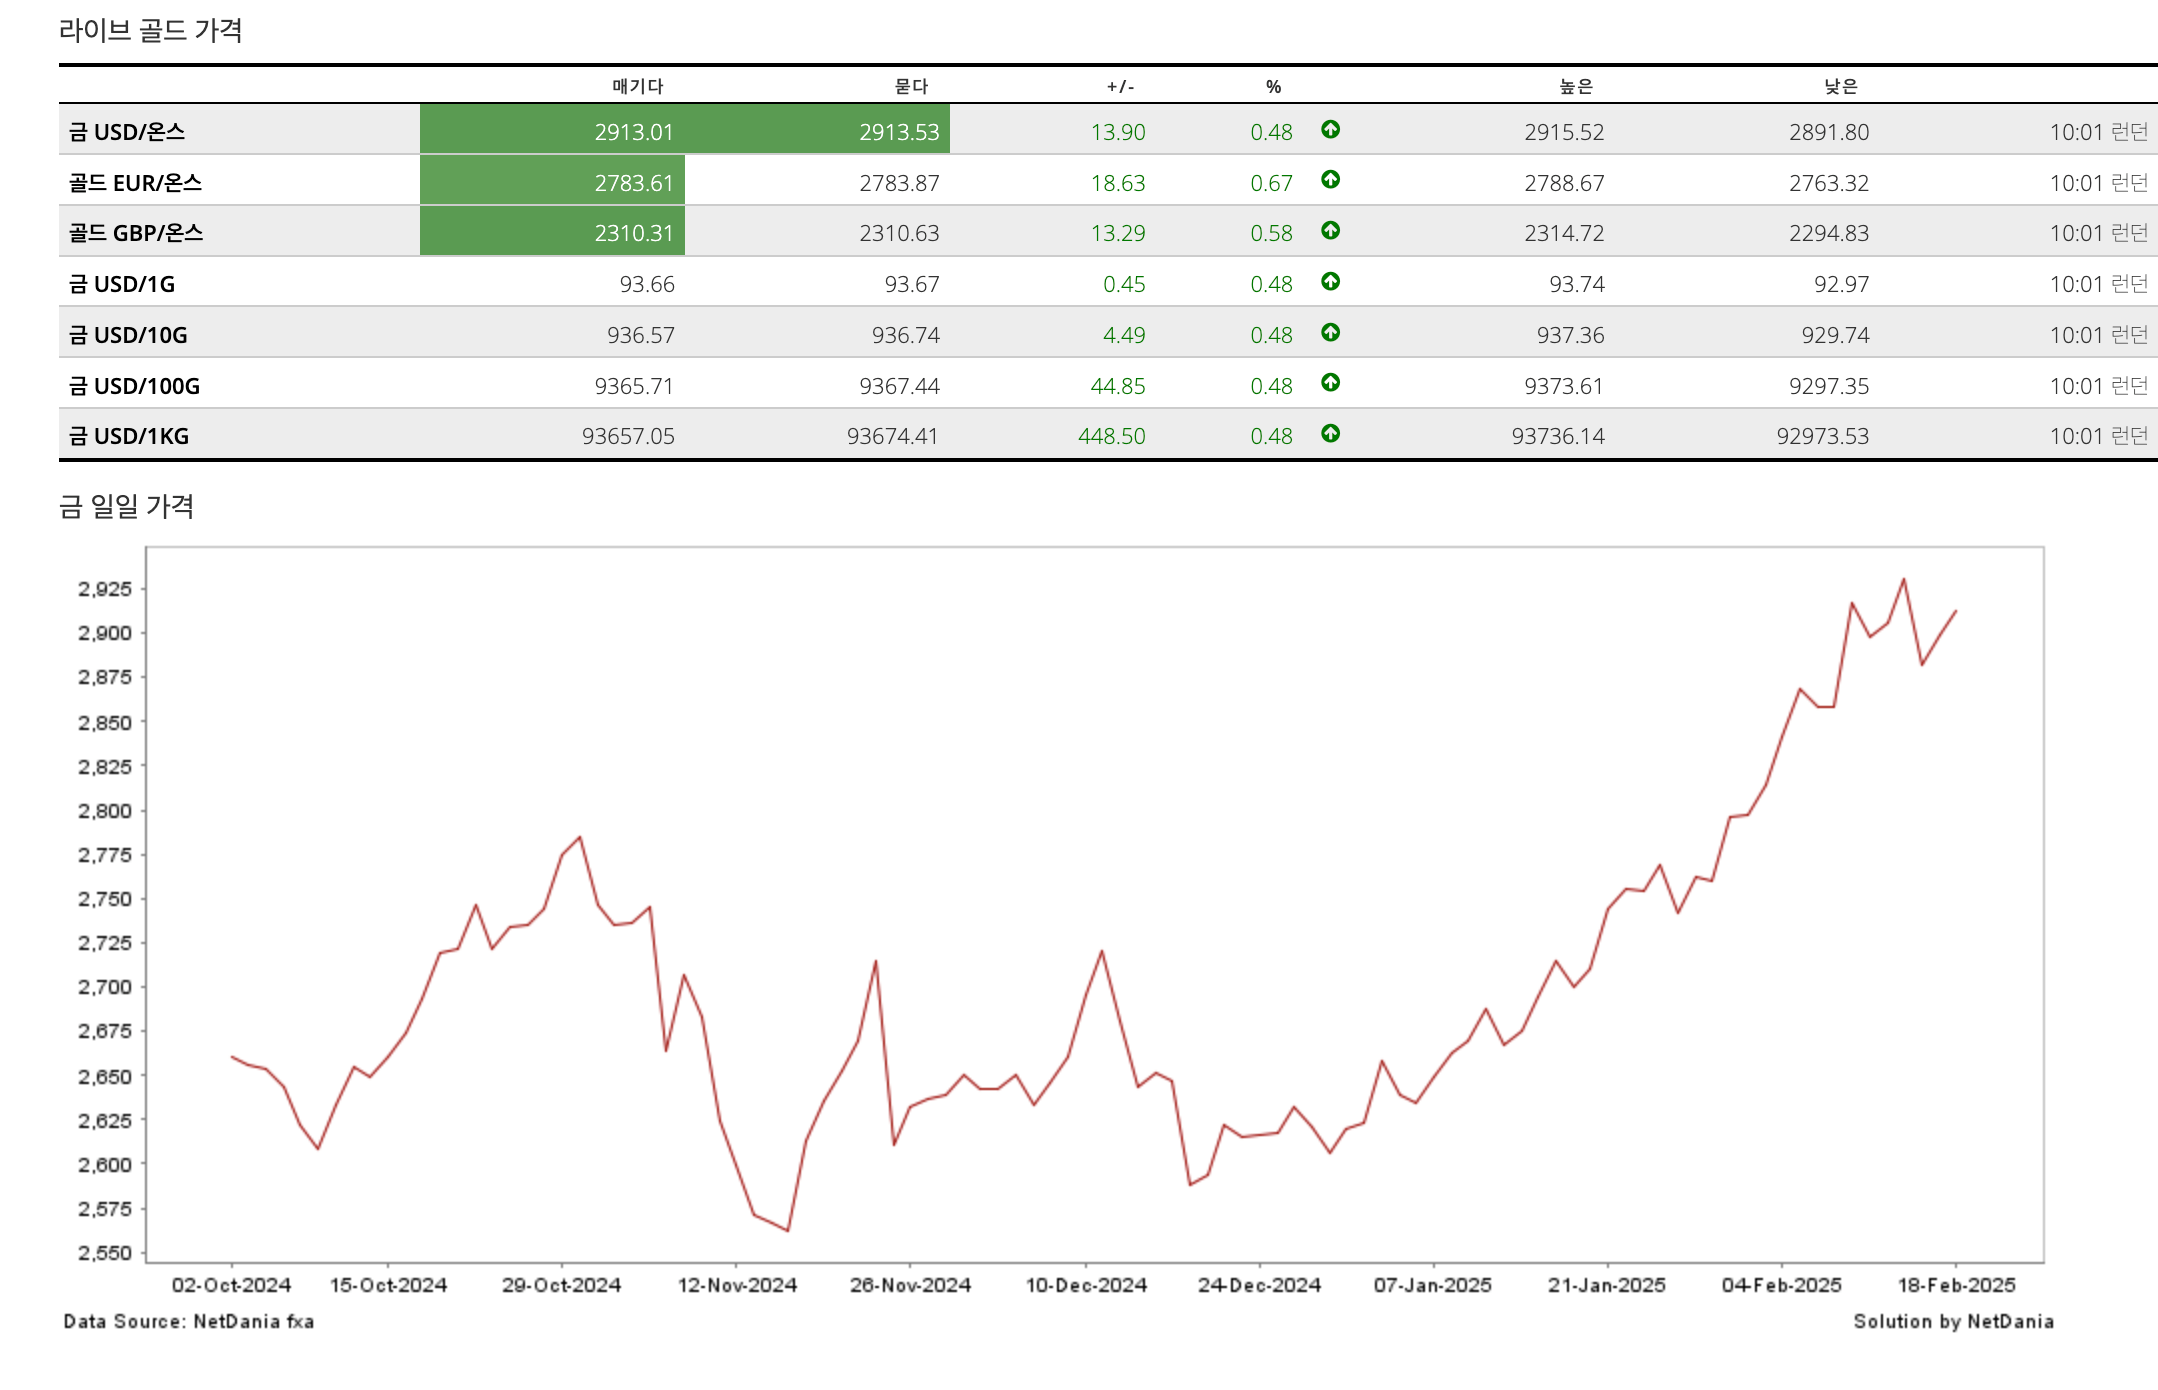Click highlighted ask price 2913.53
The height and width of the screenshot is (1390, 2158).
coord(898,132)
